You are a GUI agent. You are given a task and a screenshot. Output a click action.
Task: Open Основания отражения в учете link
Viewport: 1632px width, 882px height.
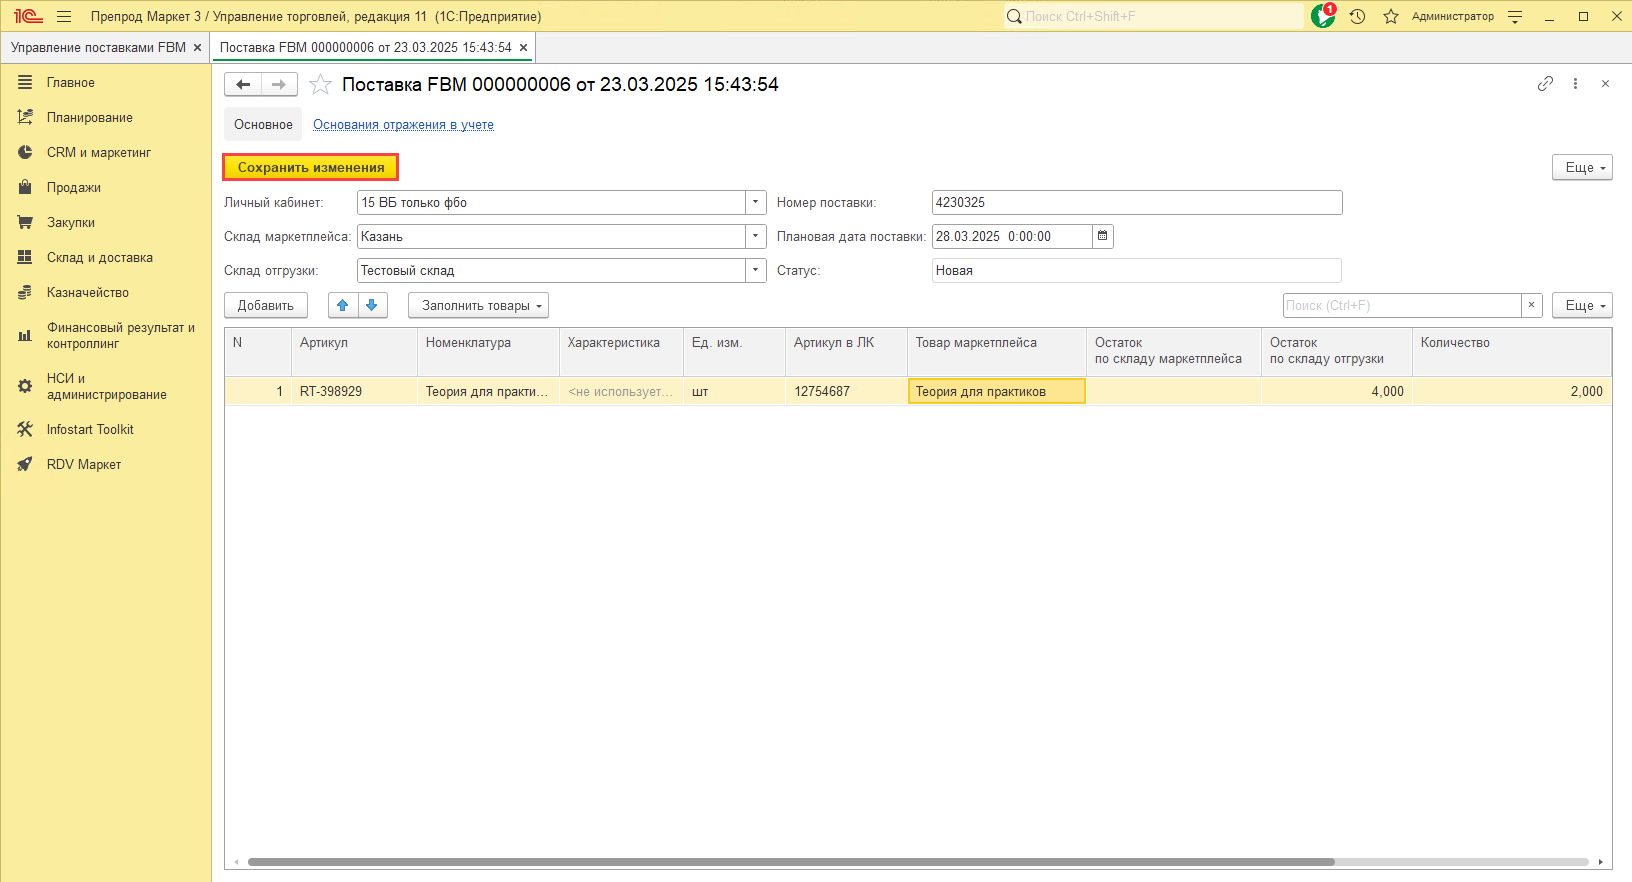[403, 125]
